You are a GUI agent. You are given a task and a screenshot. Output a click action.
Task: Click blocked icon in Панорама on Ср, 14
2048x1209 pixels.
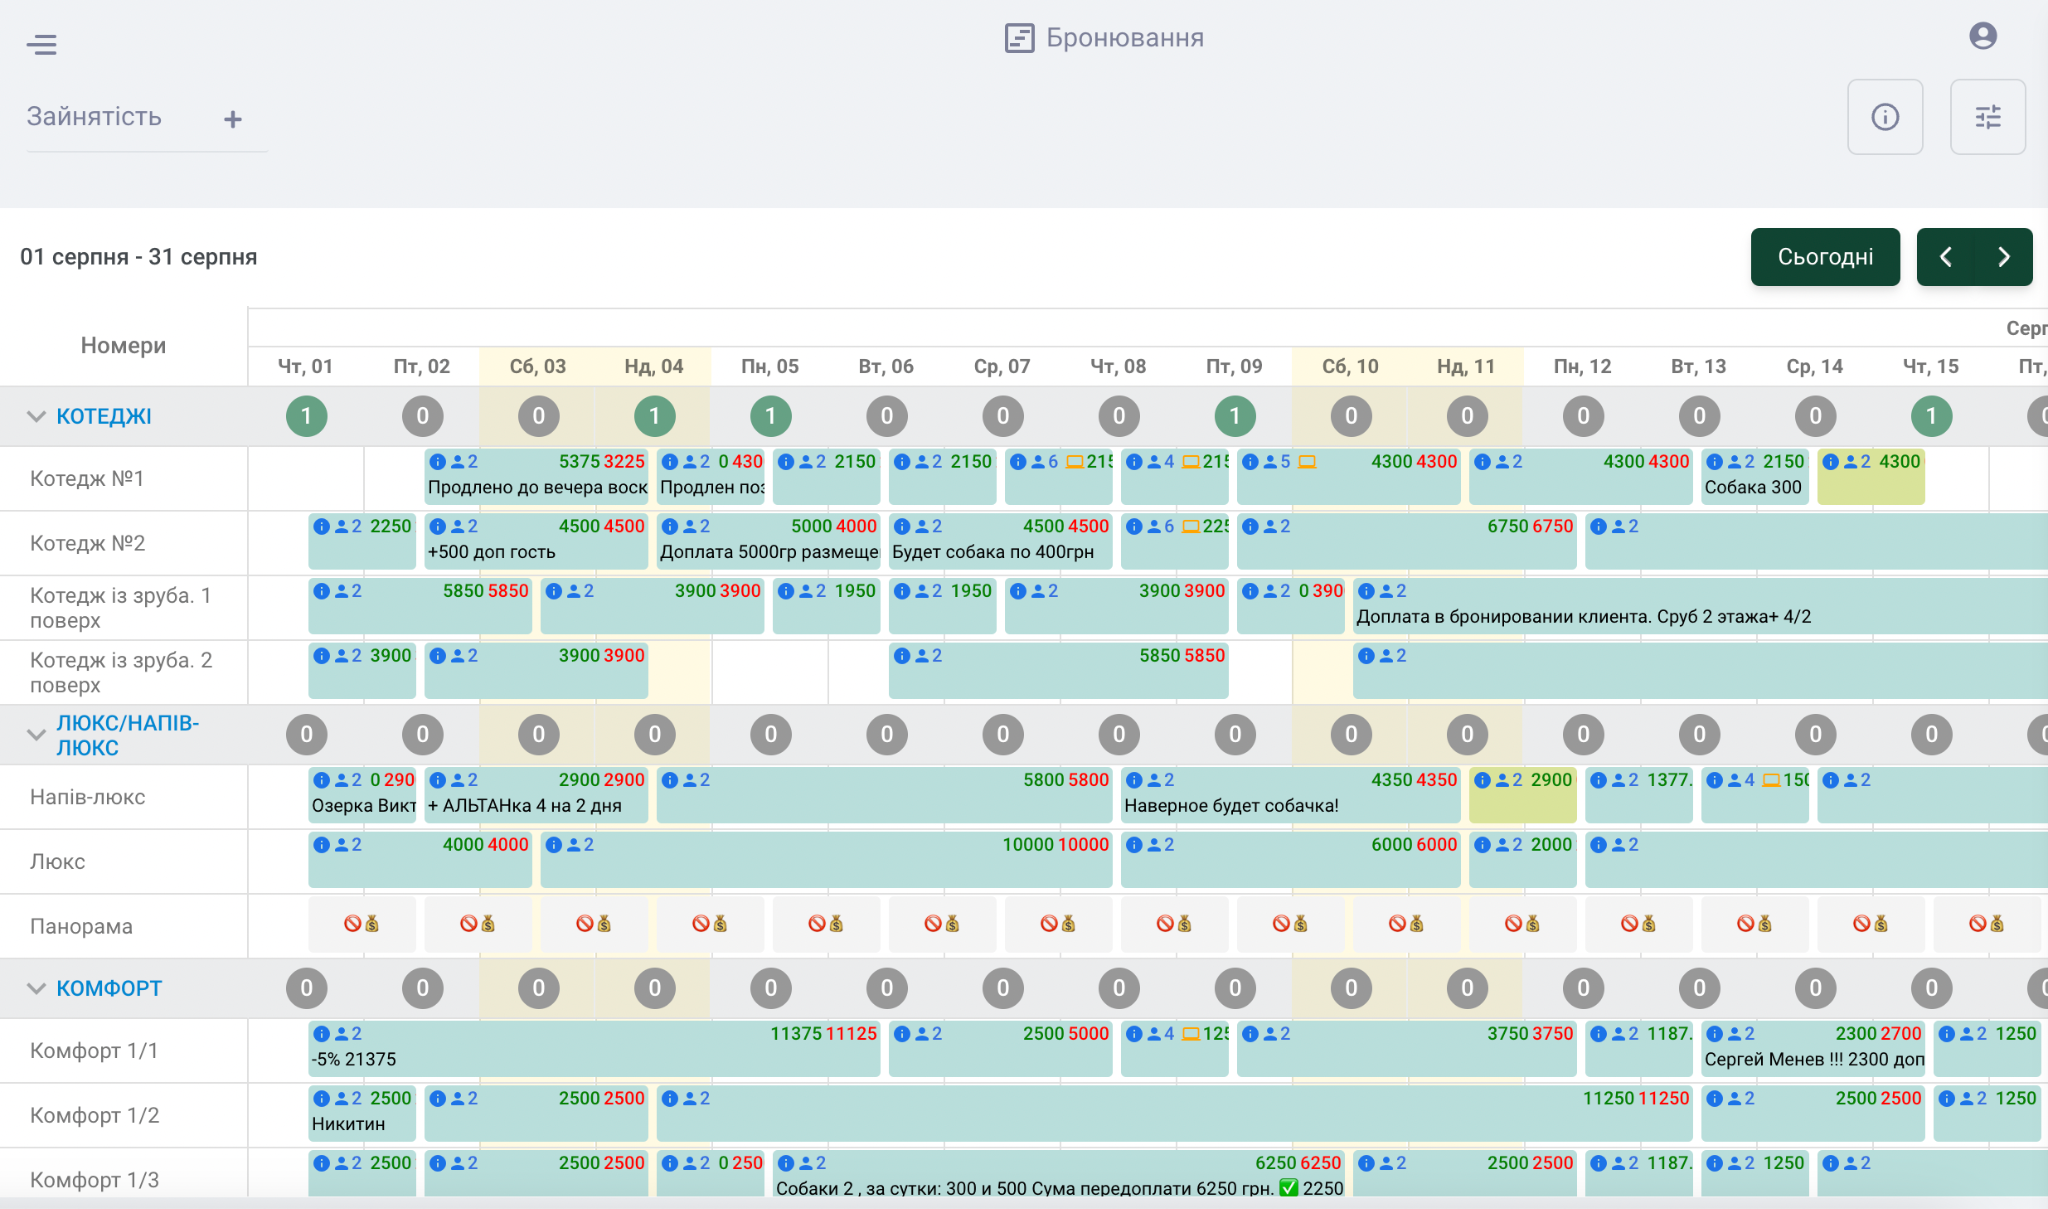[x=1861, y=924]
